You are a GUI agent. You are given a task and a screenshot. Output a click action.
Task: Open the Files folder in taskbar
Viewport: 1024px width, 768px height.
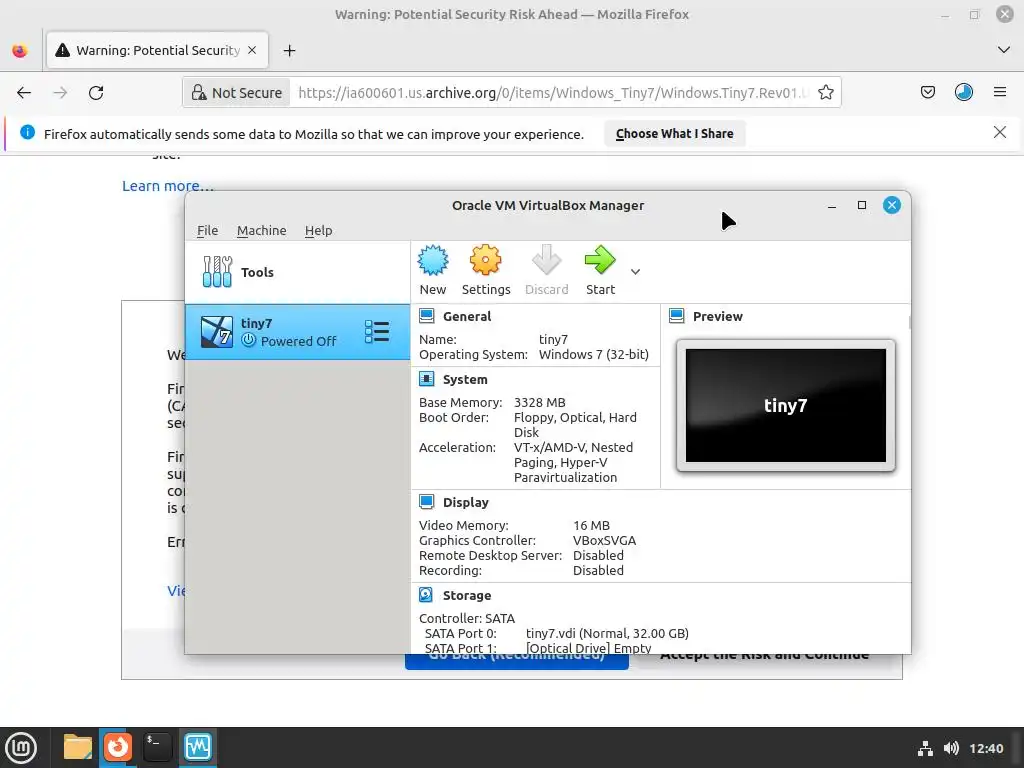click(78, 747)
